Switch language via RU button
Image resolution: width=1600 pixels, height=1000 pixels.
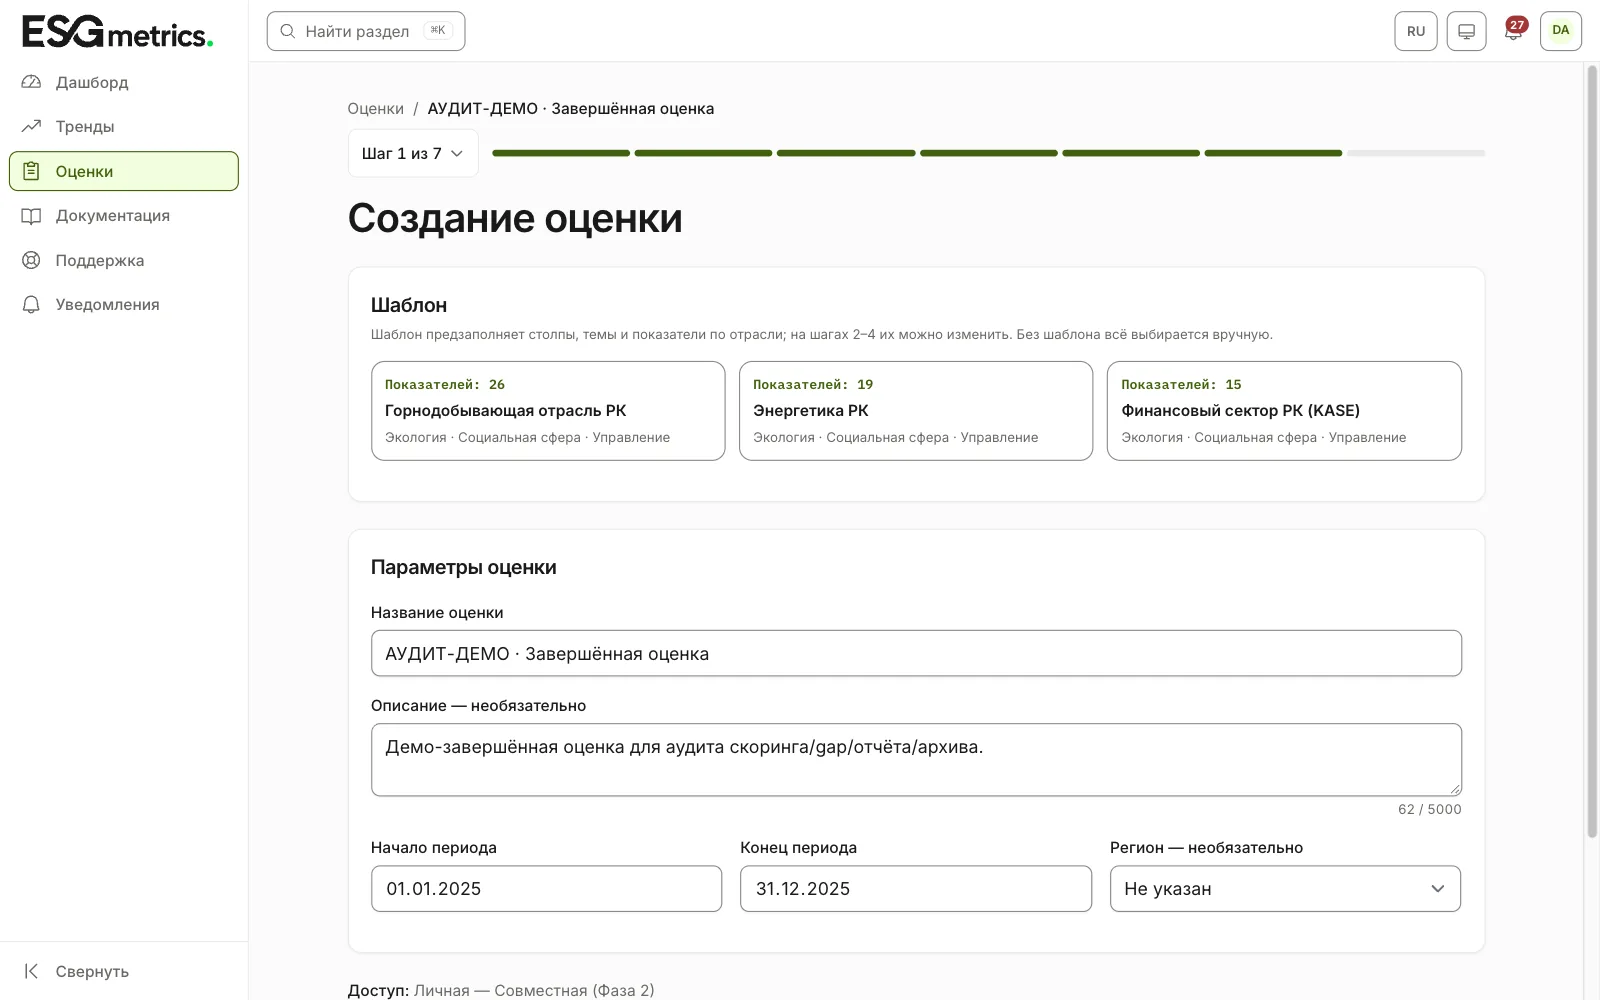(x=1416, y=31)
